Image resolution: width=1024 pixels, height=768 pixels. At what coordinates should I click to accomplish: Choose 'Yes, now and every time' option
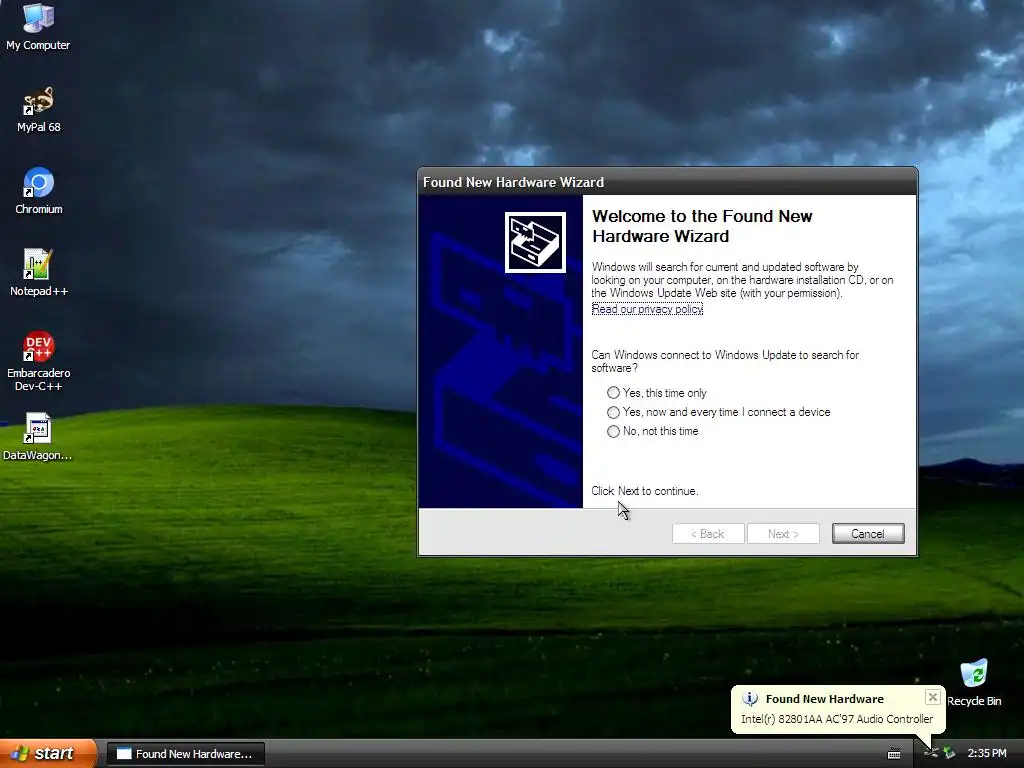pos(719,412)
